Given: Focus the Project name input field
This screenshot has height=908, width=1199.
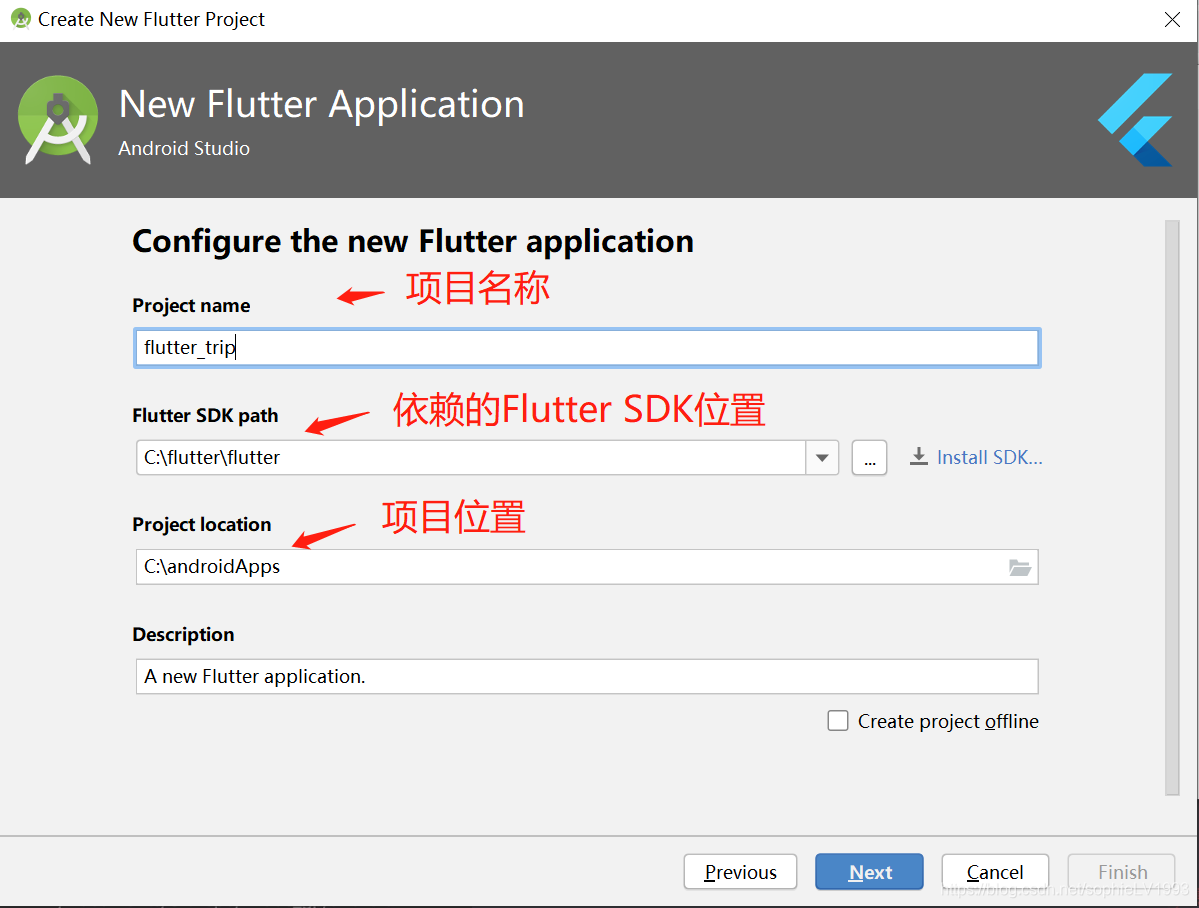Looking at the screenshot, I should click(587, 348).
